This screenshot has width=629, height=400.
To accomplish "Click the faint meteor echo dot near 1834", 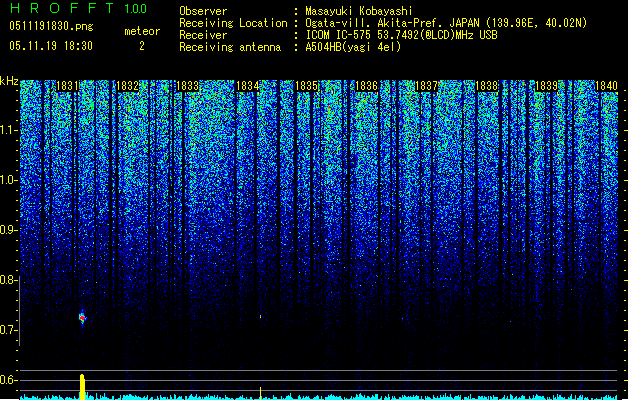I will click(260, 317).
